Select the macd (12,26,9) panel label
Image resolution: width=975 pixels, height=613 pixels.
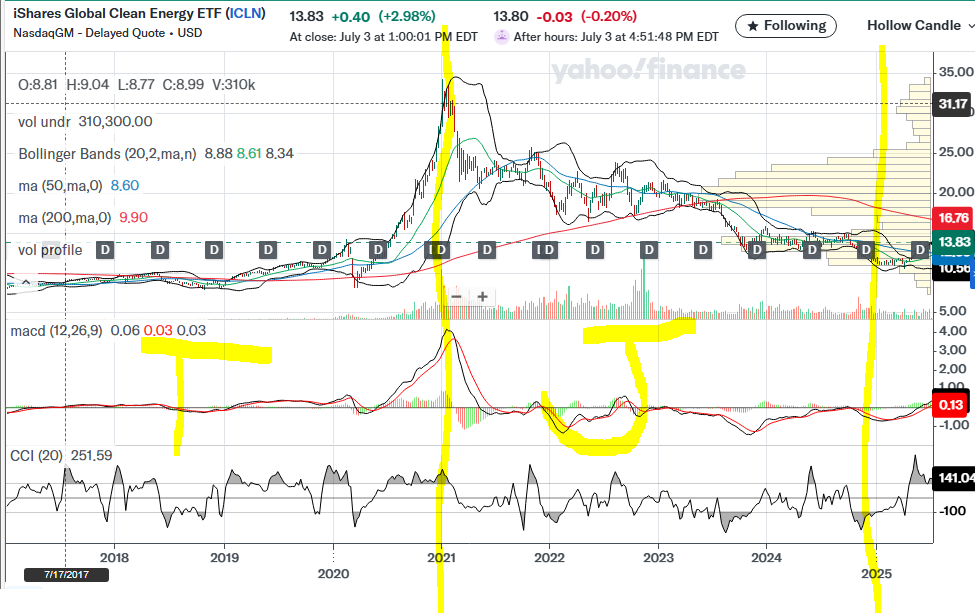[x=56, y=331]
